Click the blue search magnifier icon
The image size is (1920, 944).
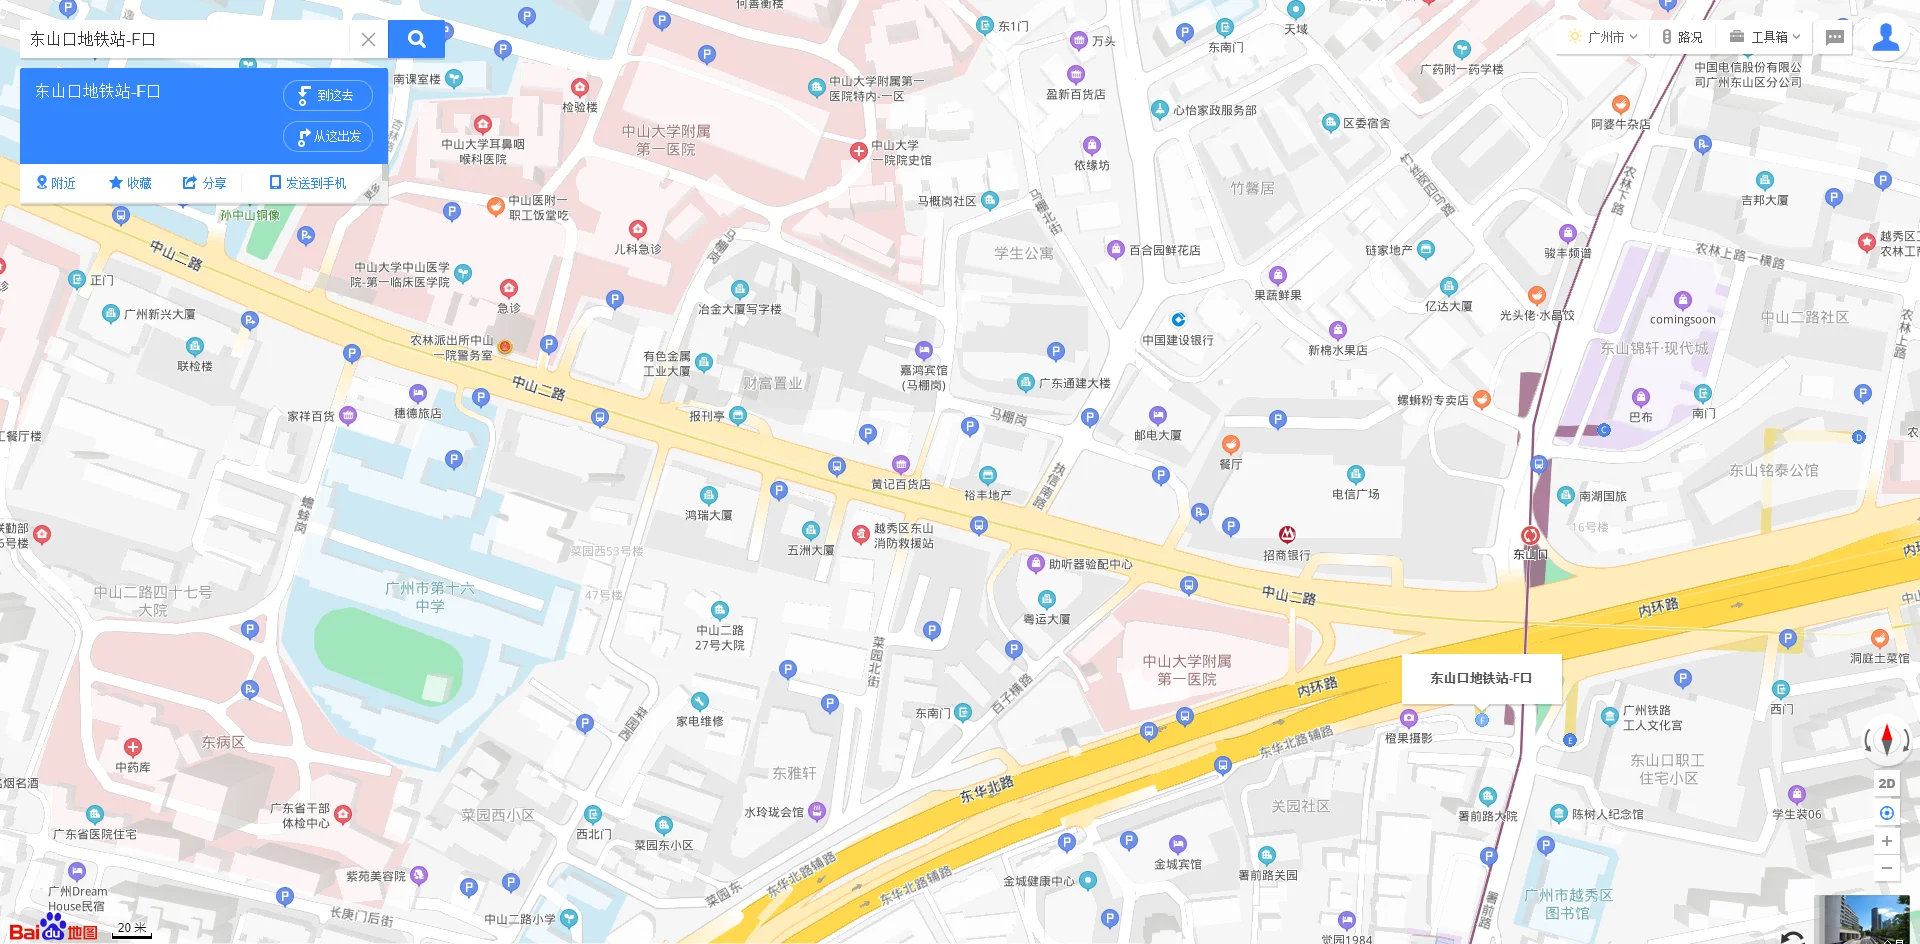pos(417,39)
